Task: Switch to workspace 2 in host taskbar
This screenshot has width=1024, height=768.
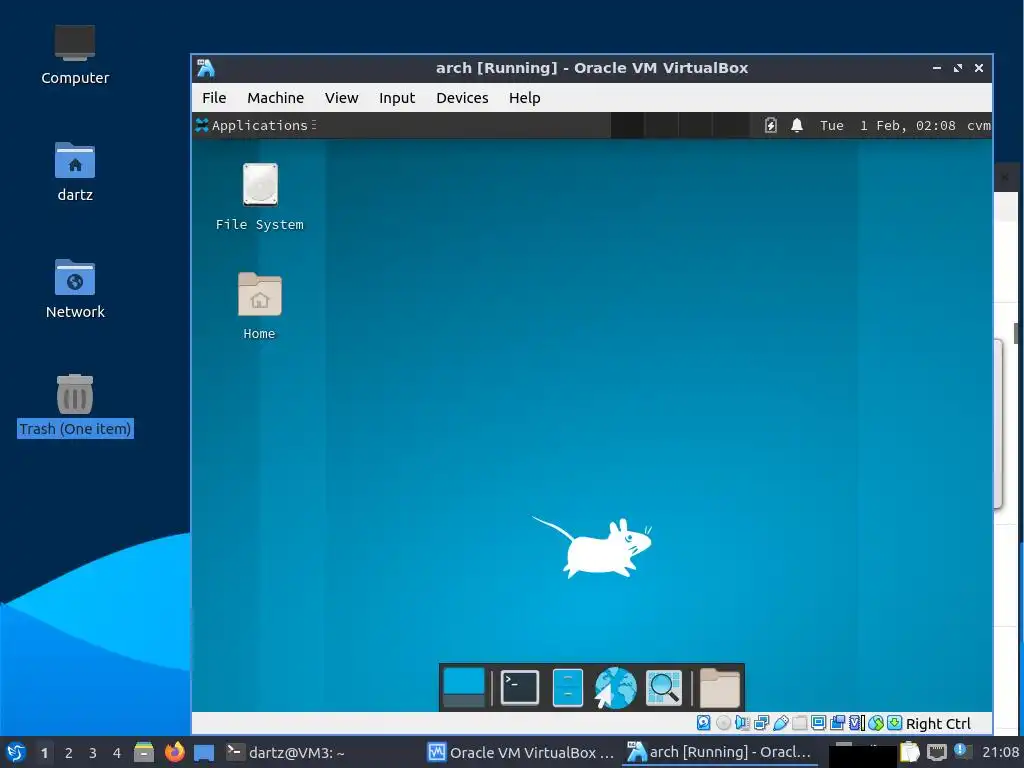Action: (69, 753)
